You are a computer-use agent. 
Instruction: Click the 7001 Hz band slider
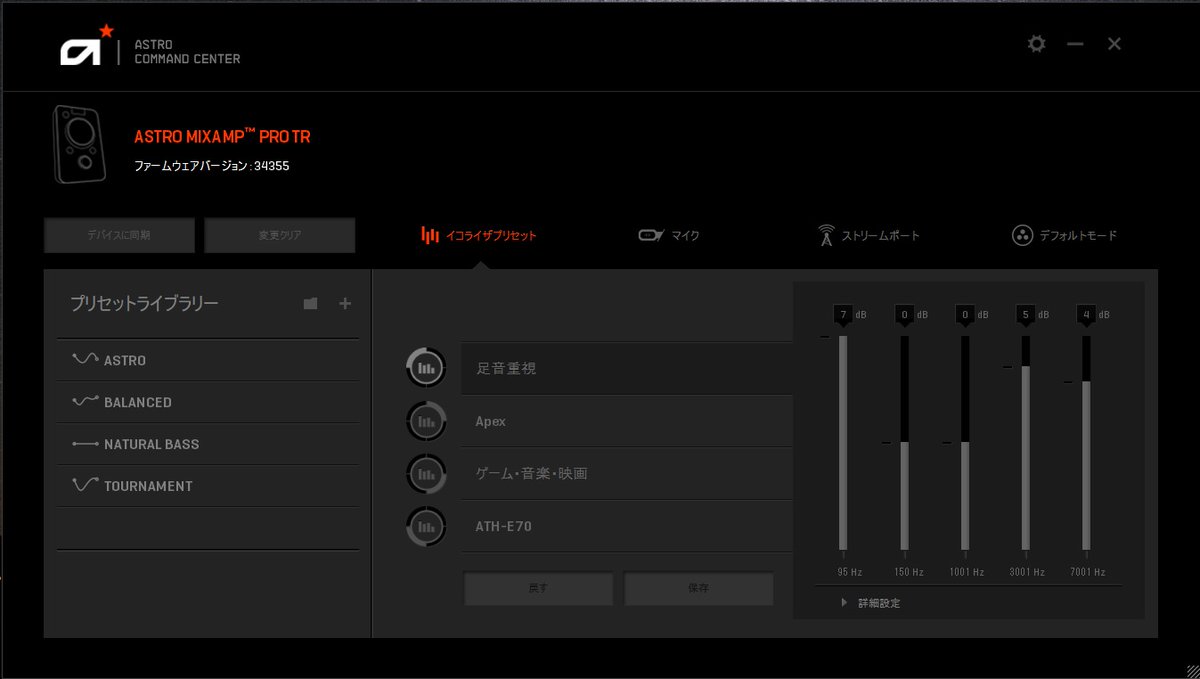tap(1086, 443)
